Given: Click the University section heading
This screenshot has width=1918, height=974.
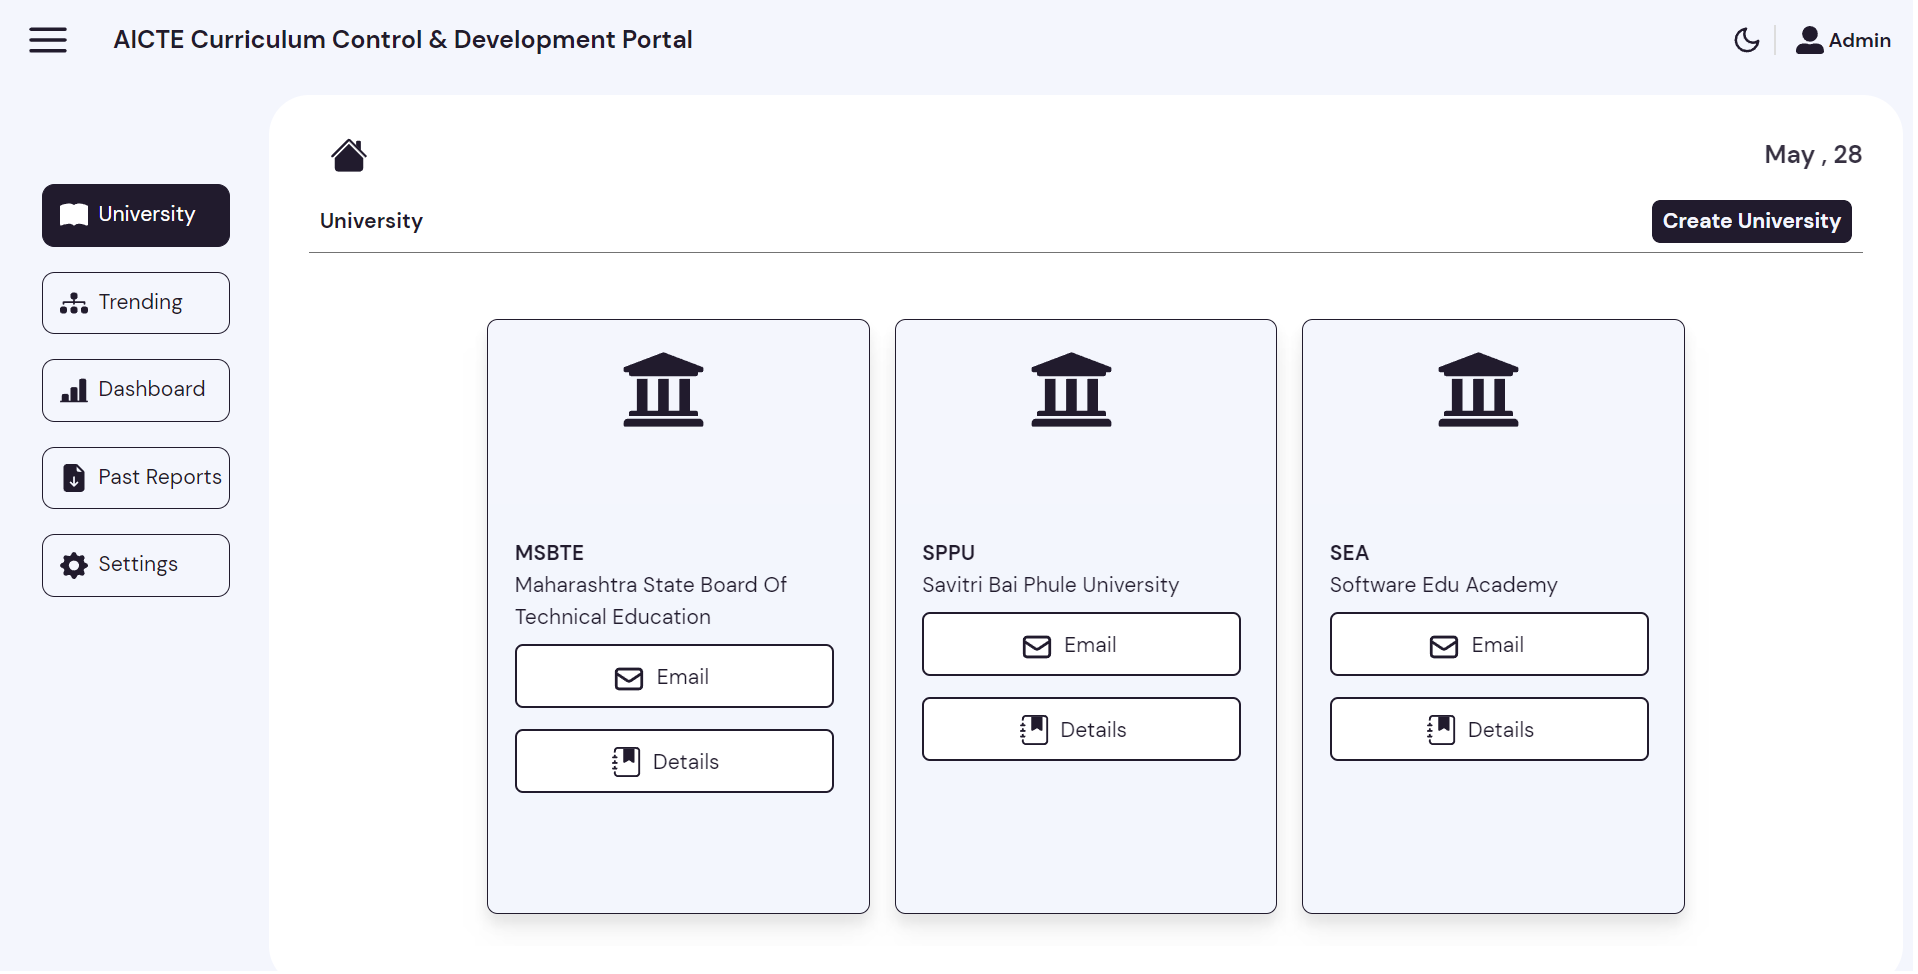Looking at the screenshot, I should (x=371, y=221).
